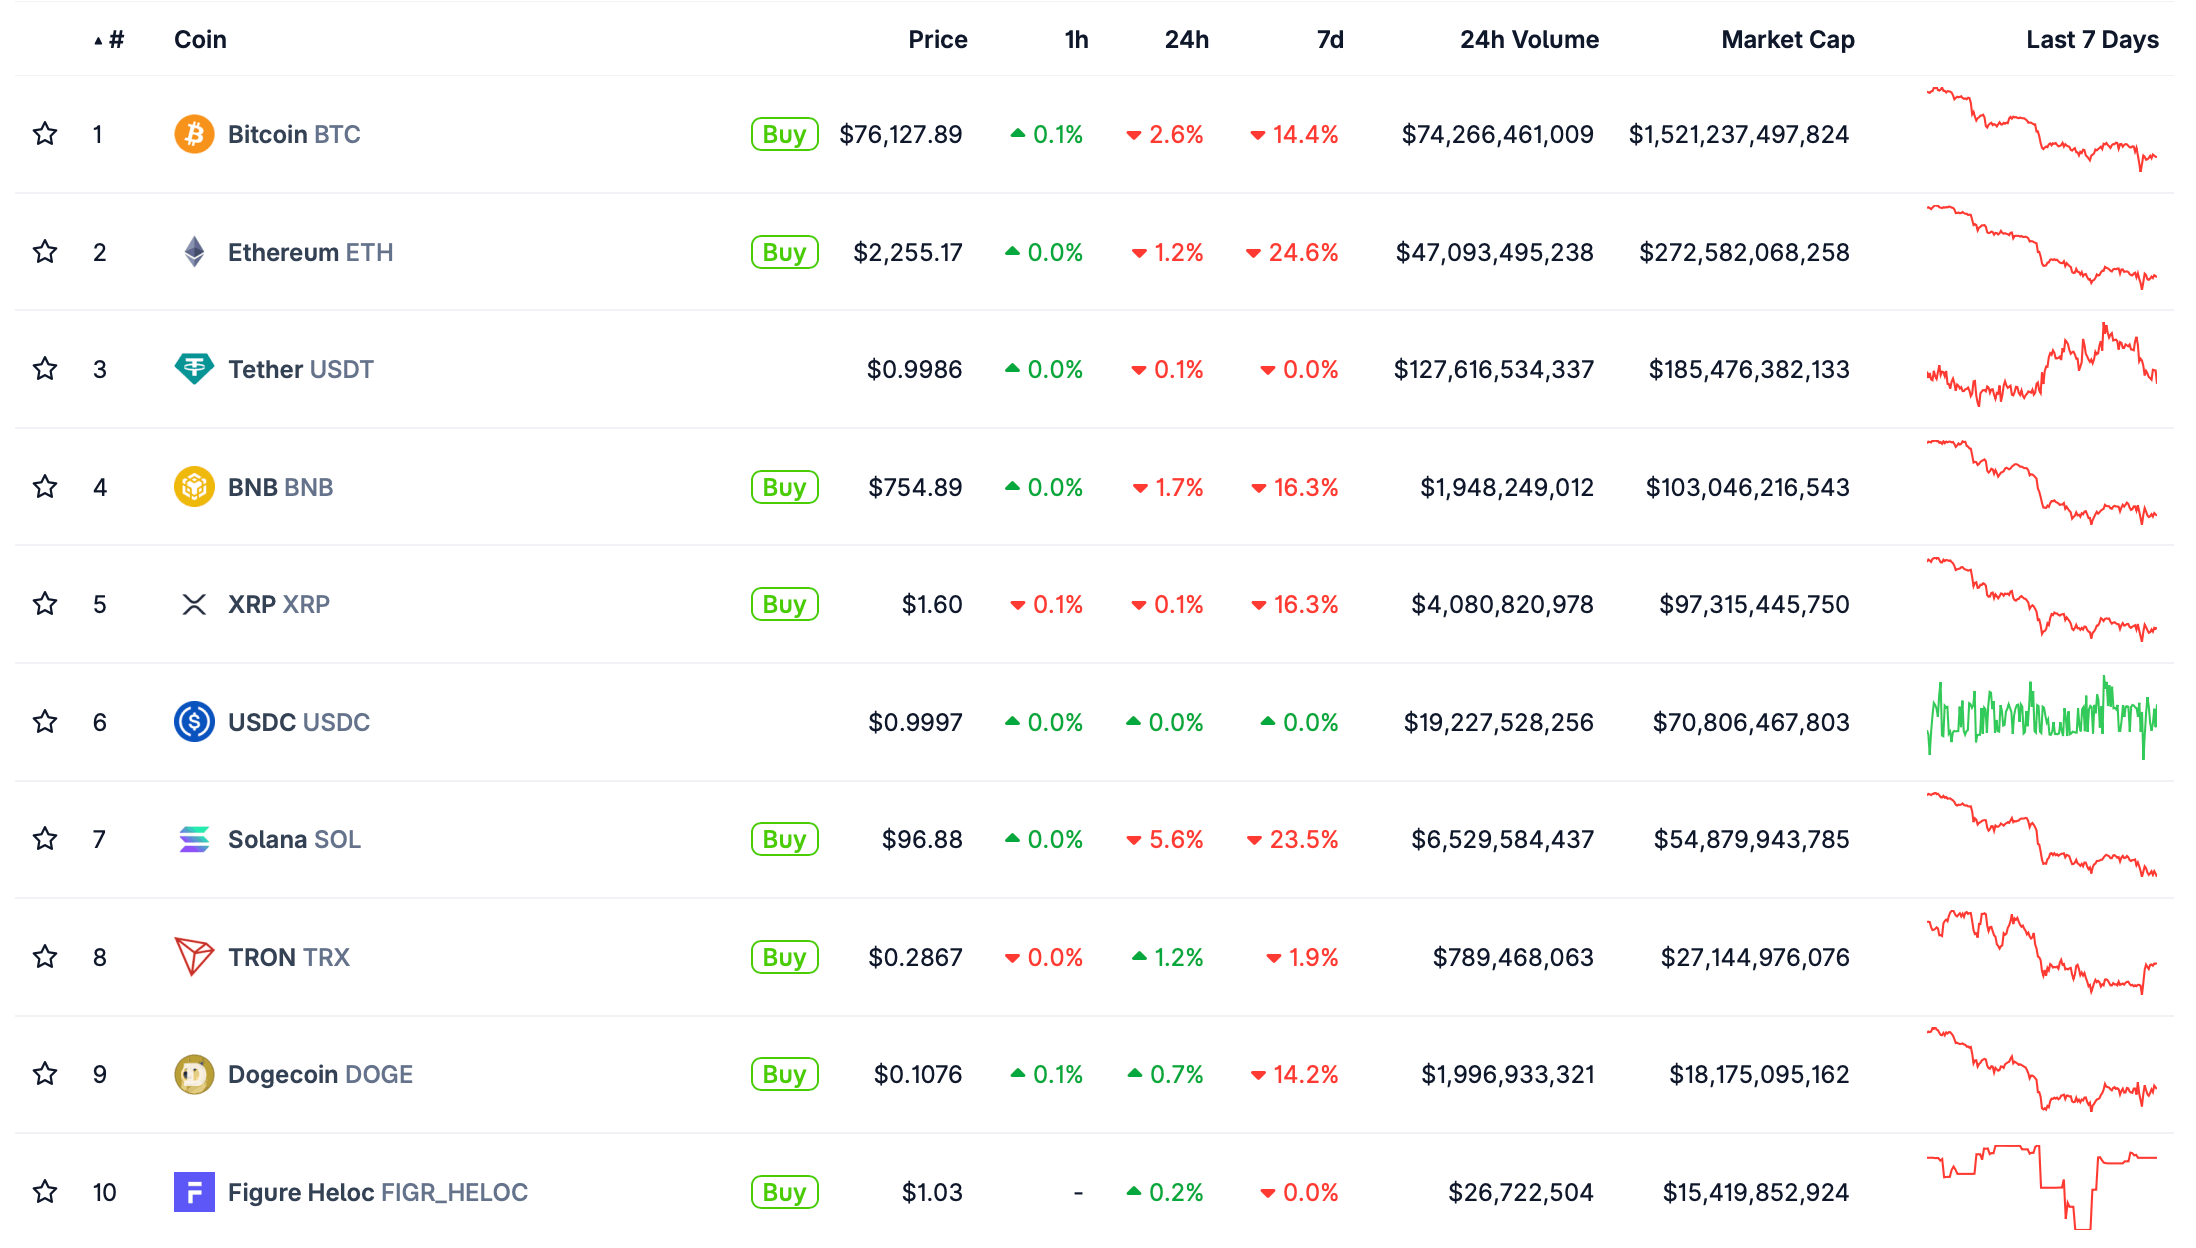Toggle favorite star for Solana

pos(45,839)
